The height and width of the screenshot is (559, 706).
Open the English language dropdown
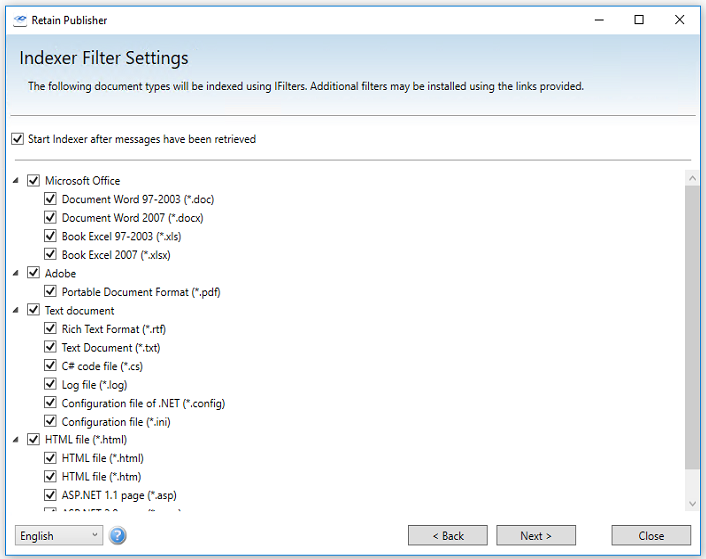click(x=59, y=536)
